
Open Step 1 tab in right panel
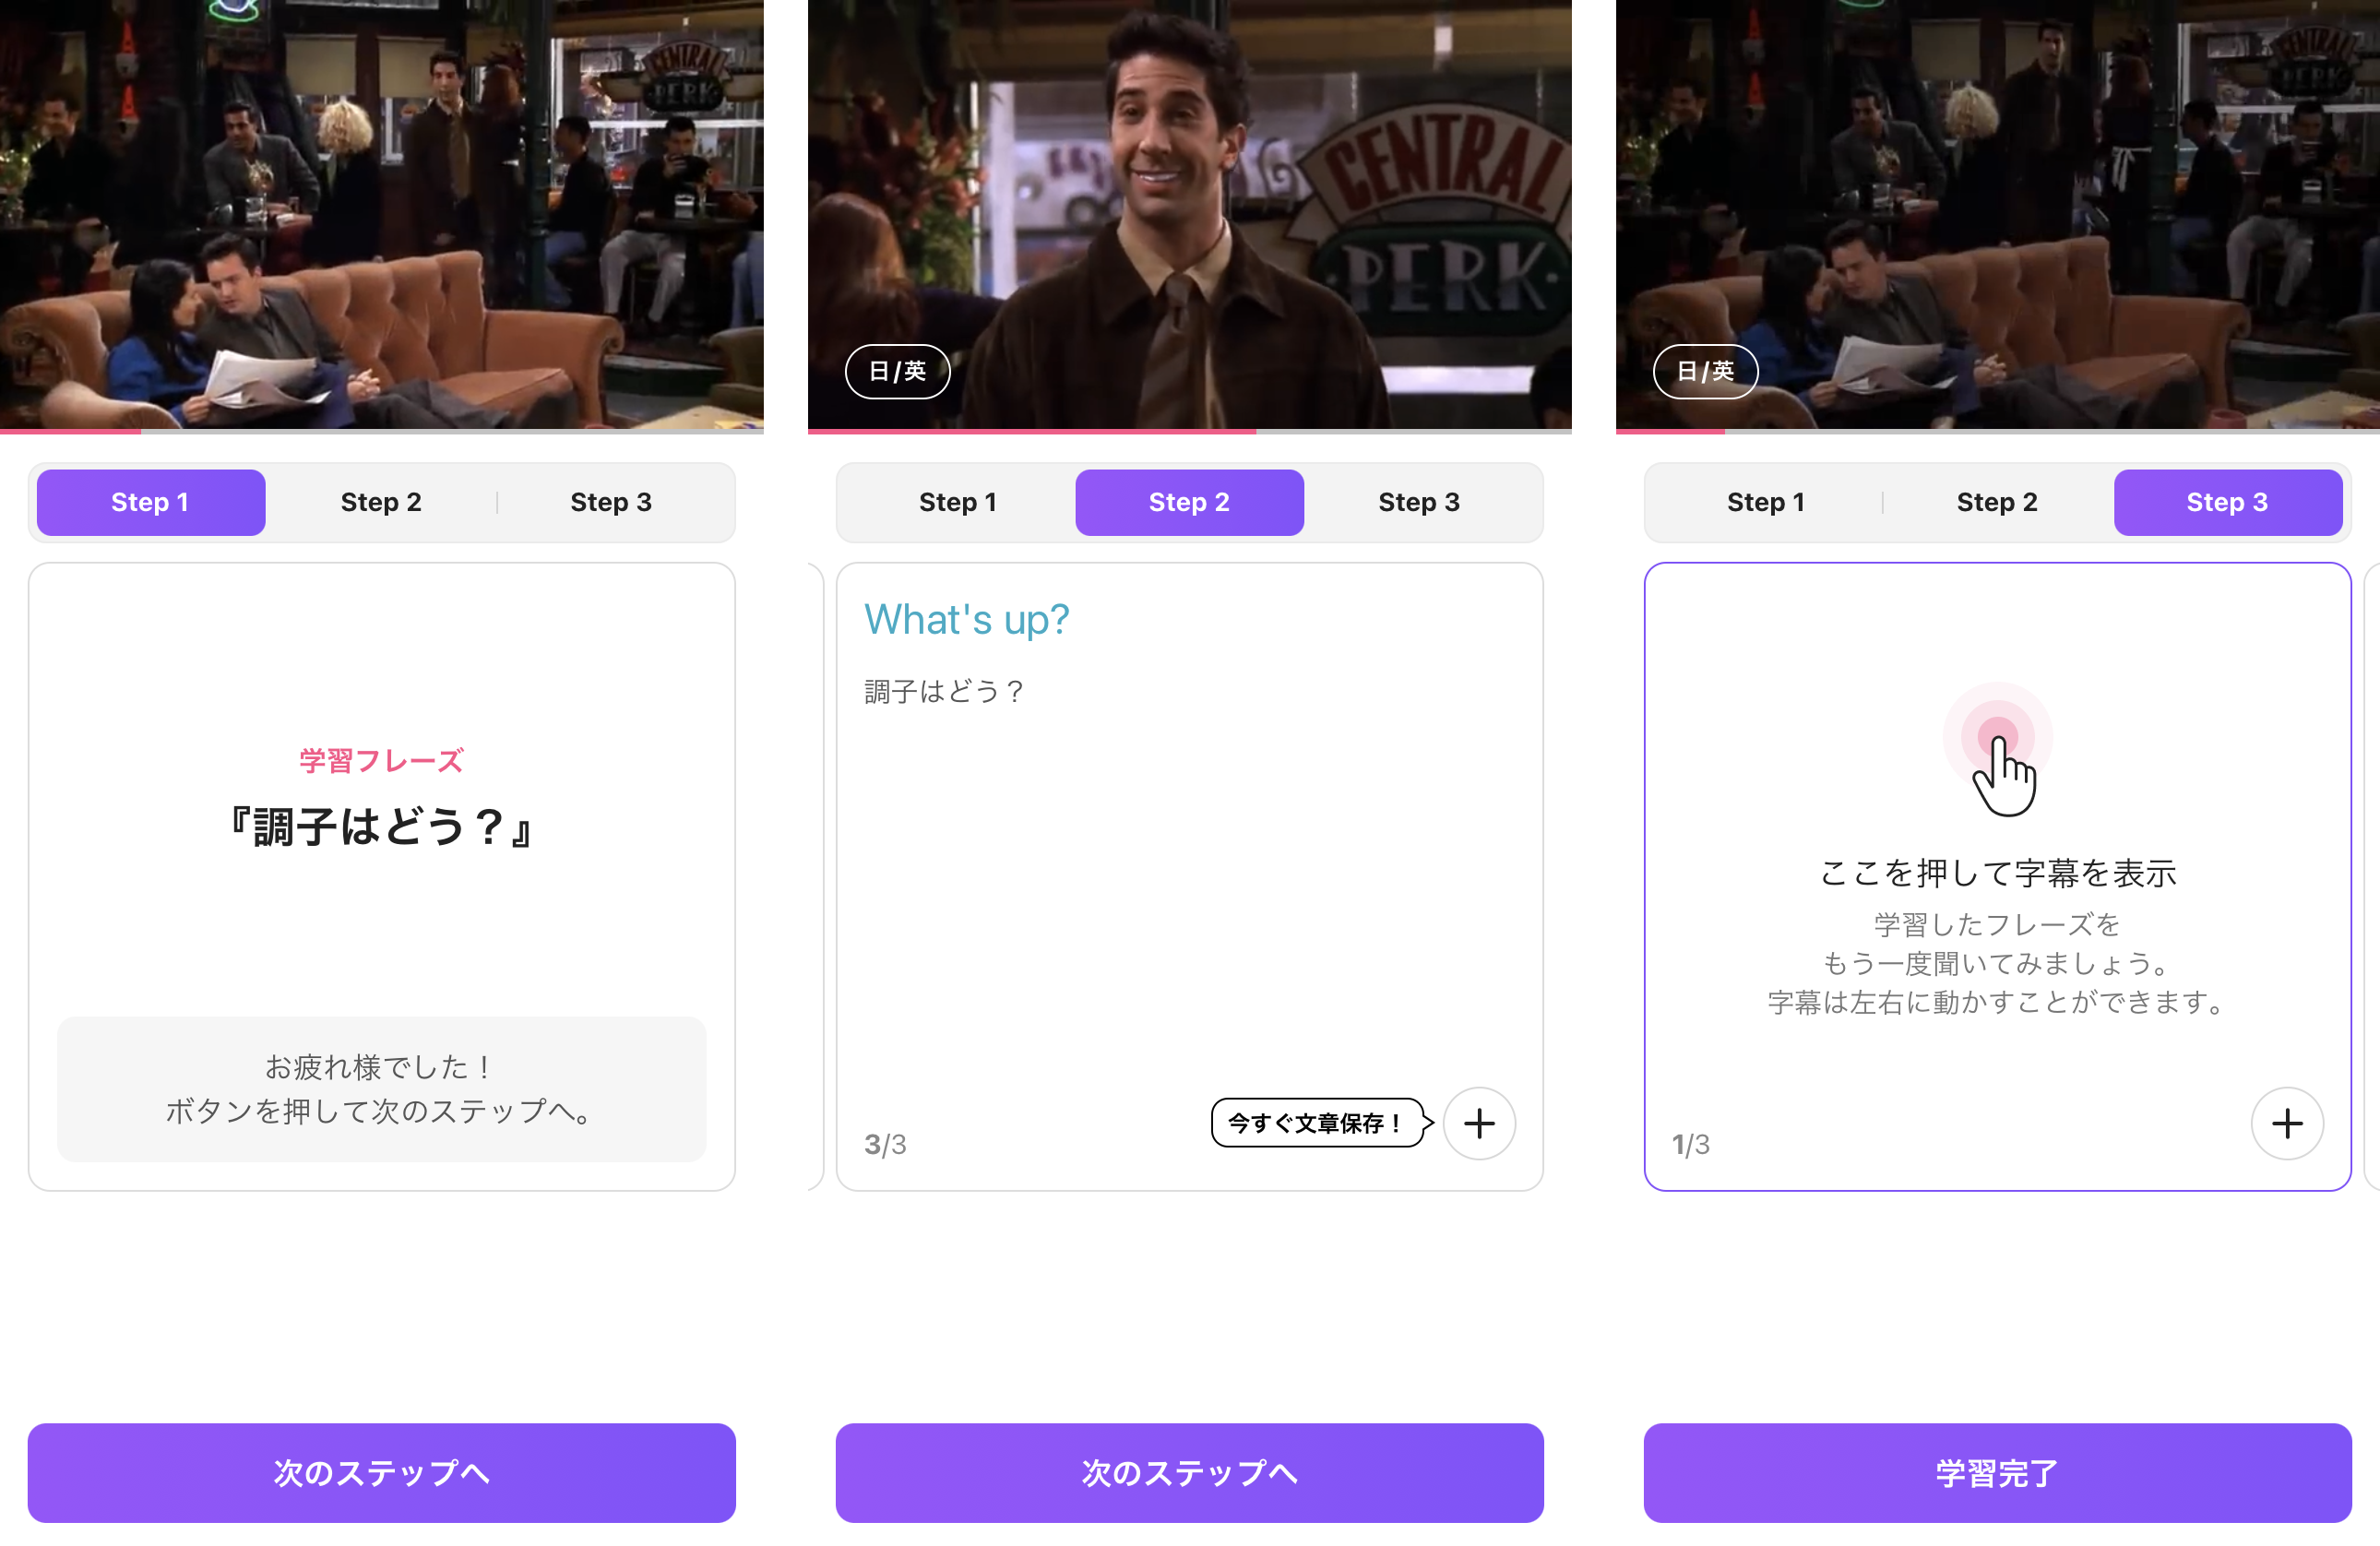(1766, 502)
